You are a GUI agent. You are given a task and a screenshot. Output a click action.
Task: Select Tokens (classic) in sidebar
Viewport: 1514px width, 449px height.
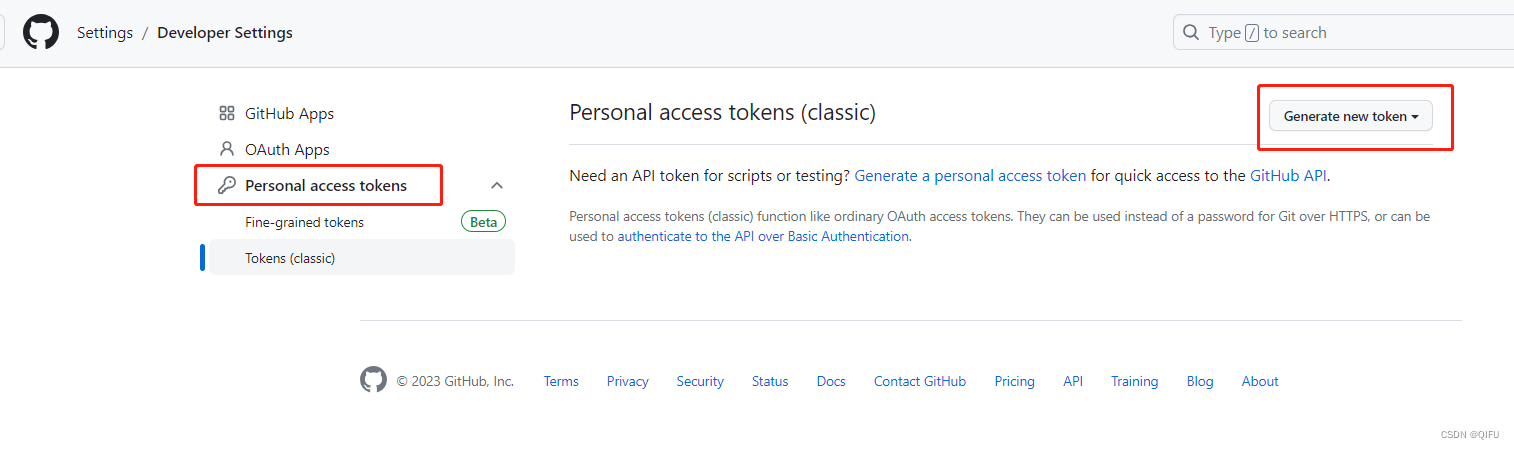(x=290, y=258)
